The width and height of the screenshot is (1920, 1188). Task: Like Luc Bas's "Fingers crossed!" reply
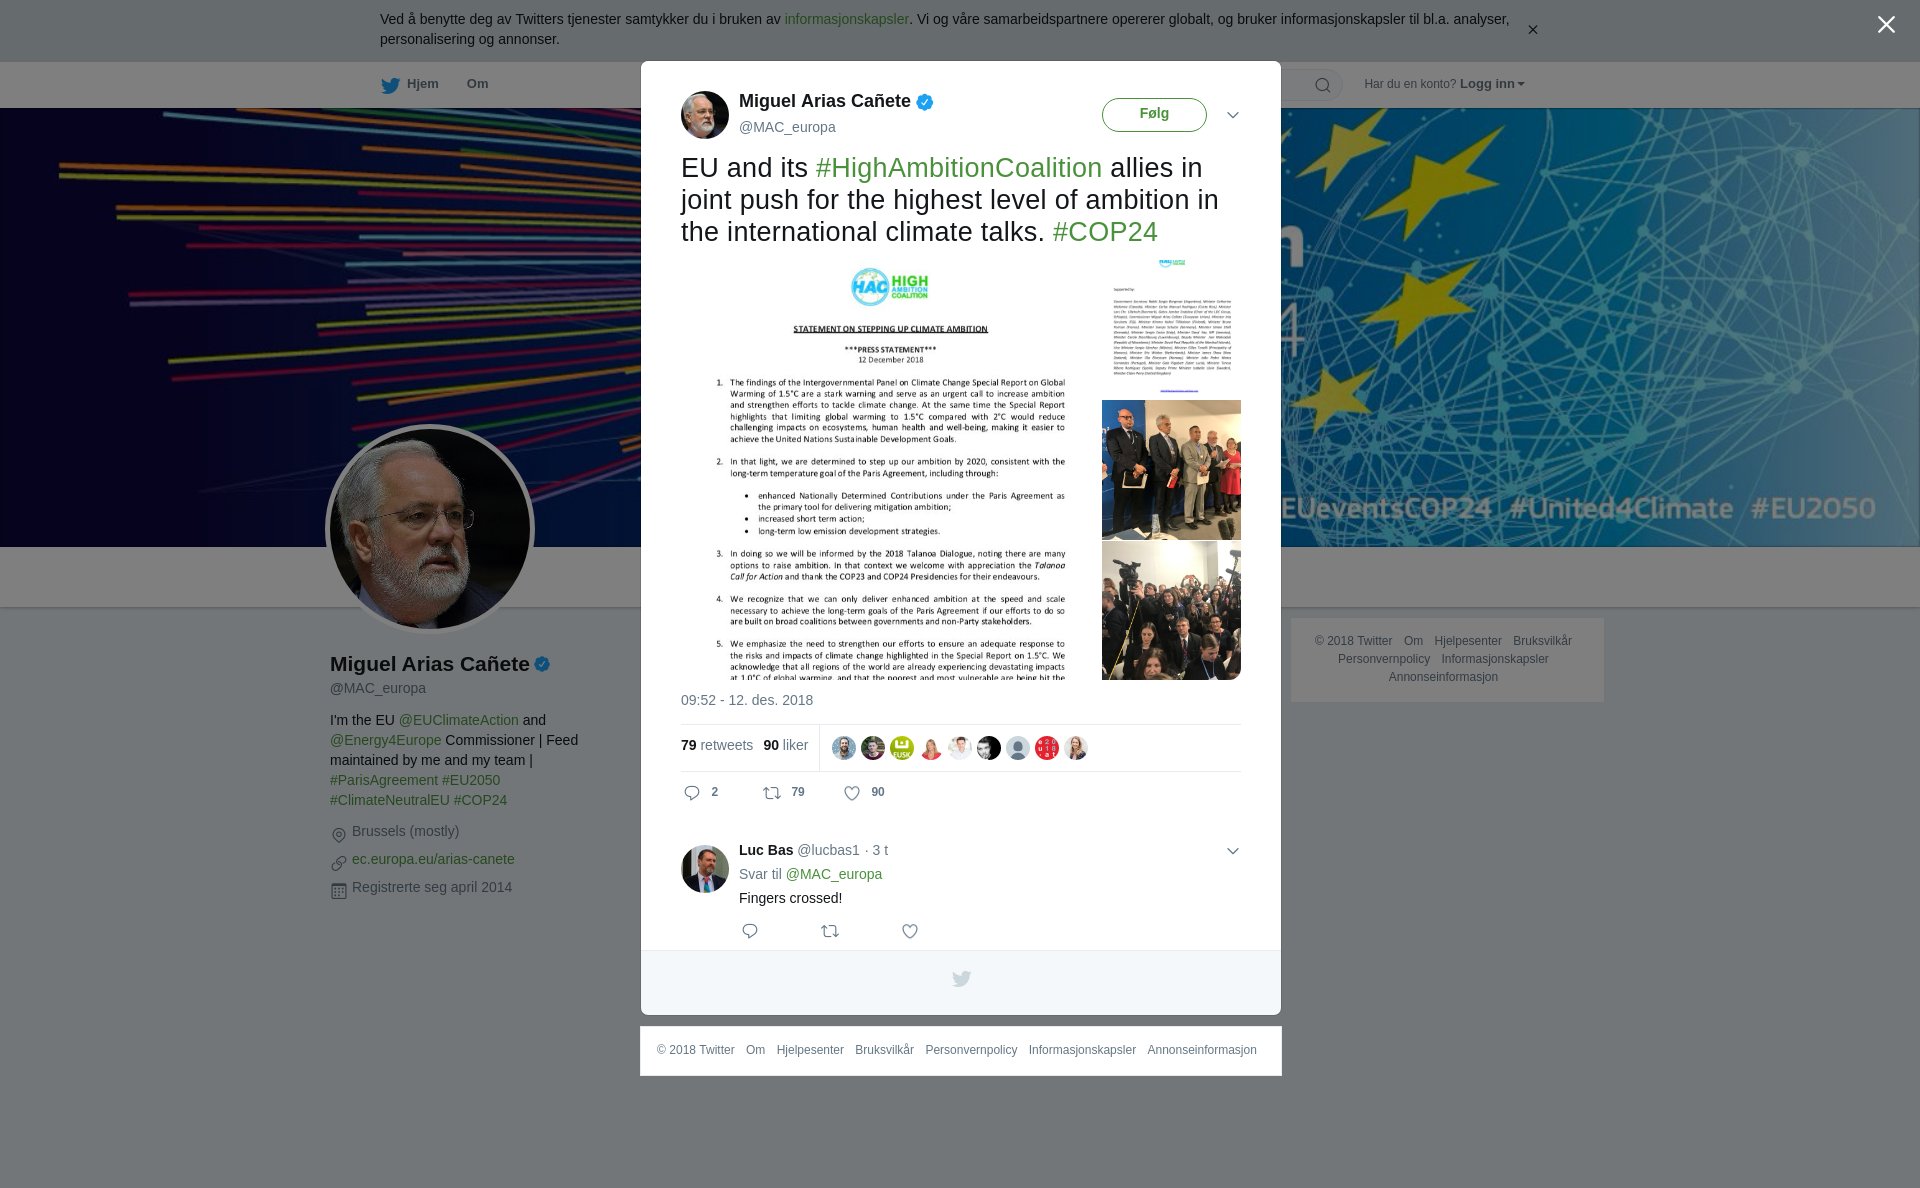coord(910,931)
